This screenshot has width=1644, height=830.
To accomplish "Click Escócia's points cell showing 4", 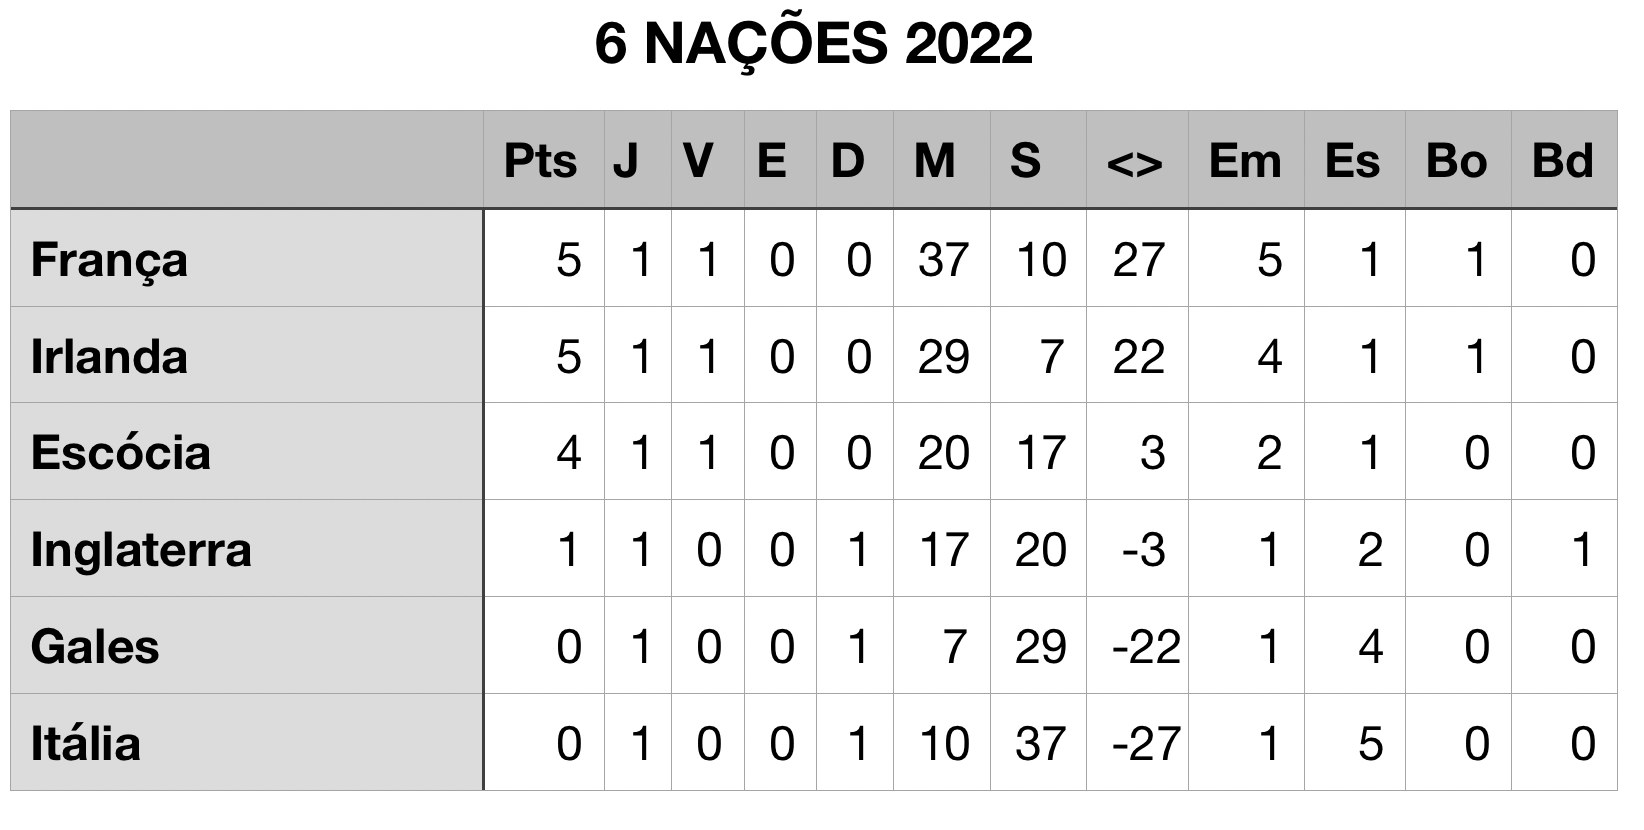I will pyautogui.click(x=543, y=452).
